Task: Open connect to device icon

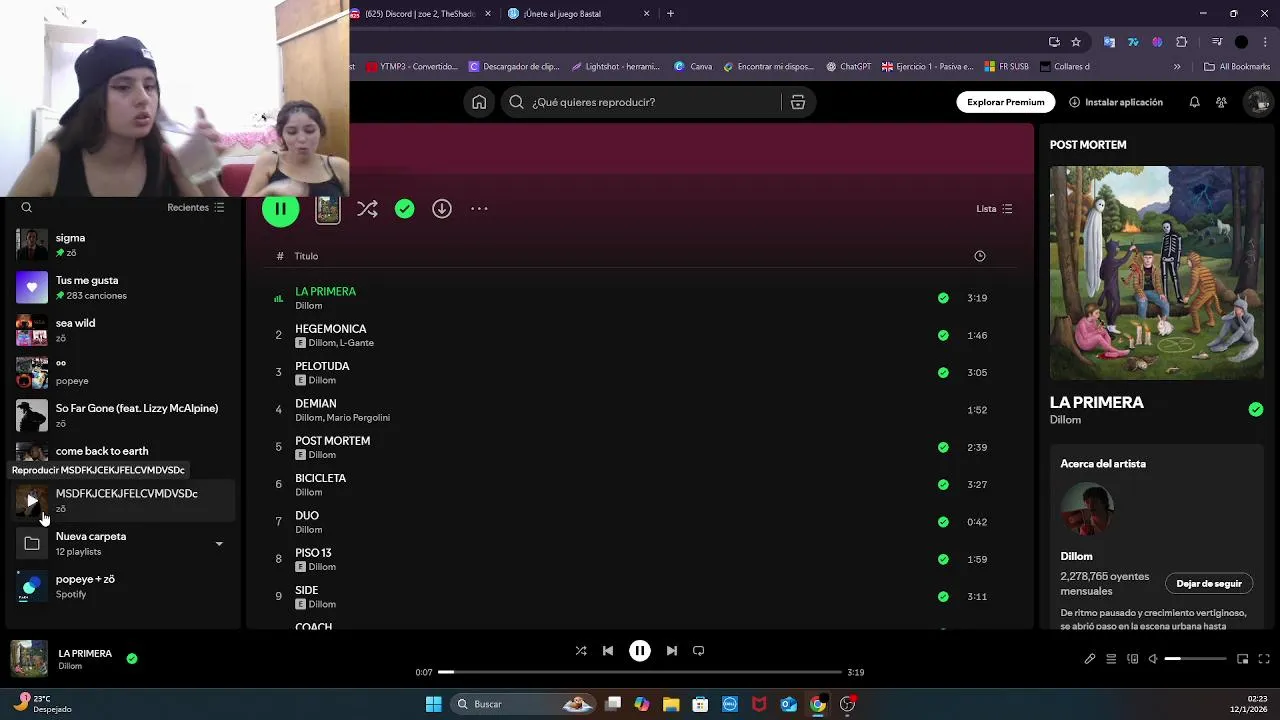Action: (1133, 659)
